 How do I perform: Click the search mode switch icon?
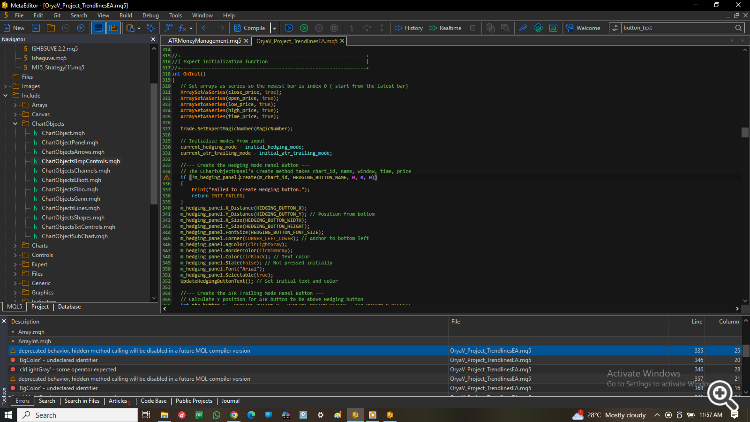pyautogui.click(x=615, y=28)
